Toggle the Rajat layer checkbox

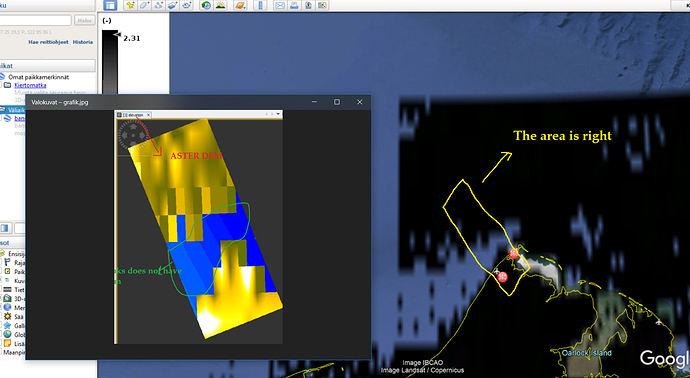[1, 262]
